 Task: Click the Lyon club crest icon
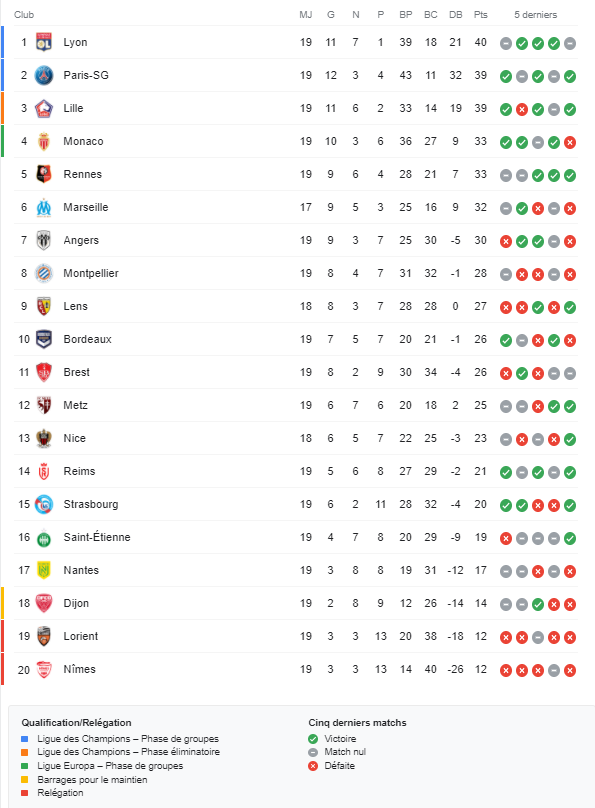click(44, 42)
